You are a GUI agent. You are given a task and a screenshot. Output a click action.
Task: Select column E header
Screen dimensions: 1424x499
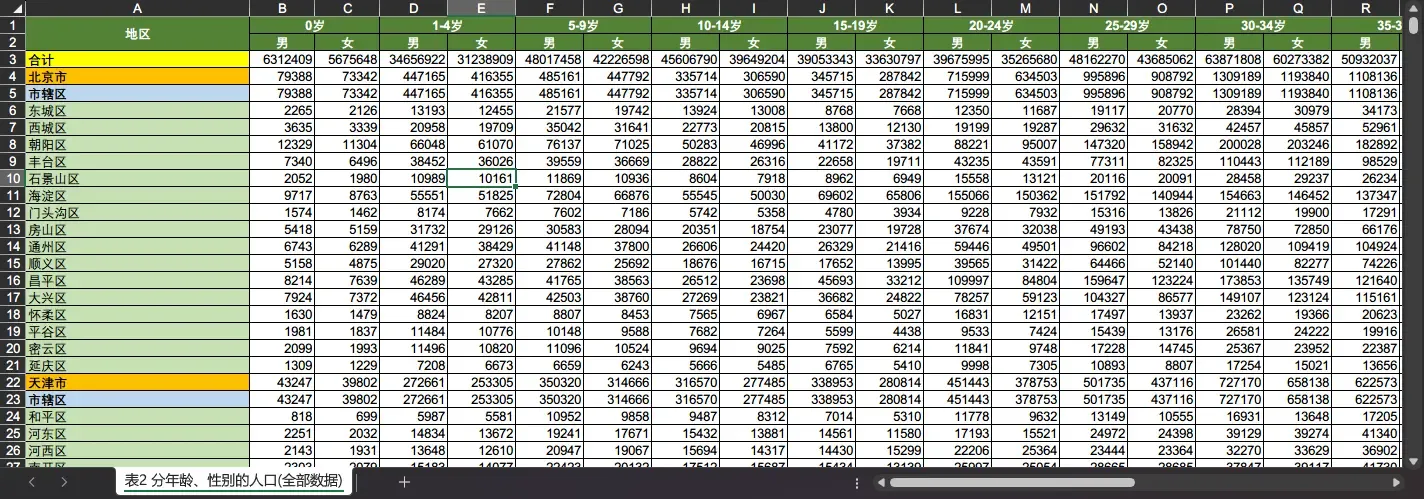click(x=482, y=8)
